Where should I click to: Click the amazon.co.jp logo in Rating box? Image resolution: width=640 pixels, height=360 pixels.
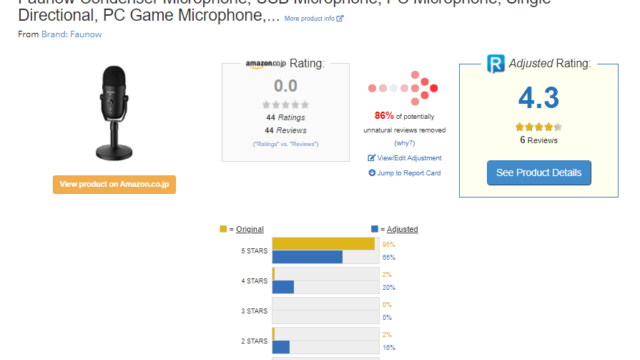266,64
